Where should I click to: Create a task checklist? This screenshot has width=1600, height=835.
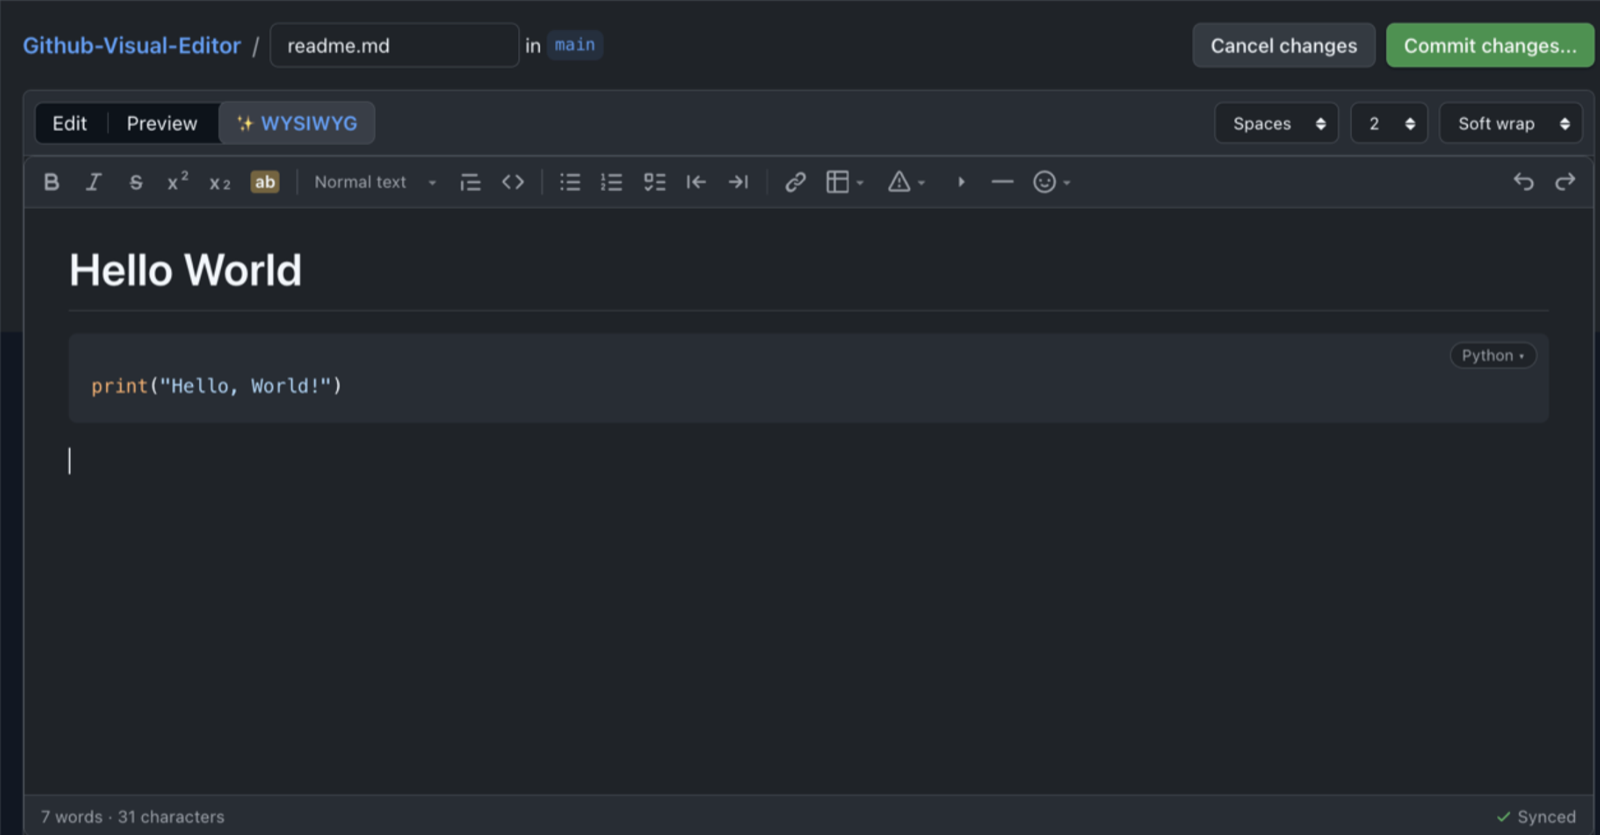654,182
